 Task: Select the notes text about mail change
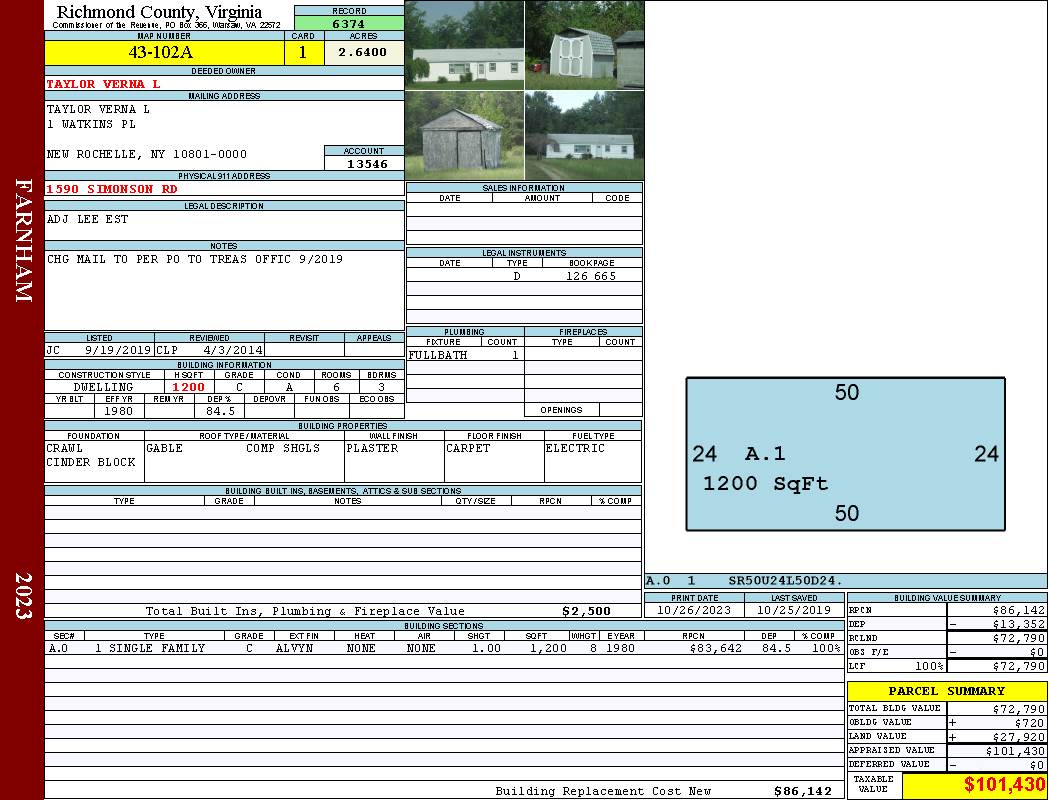click(x=195, y=259)
